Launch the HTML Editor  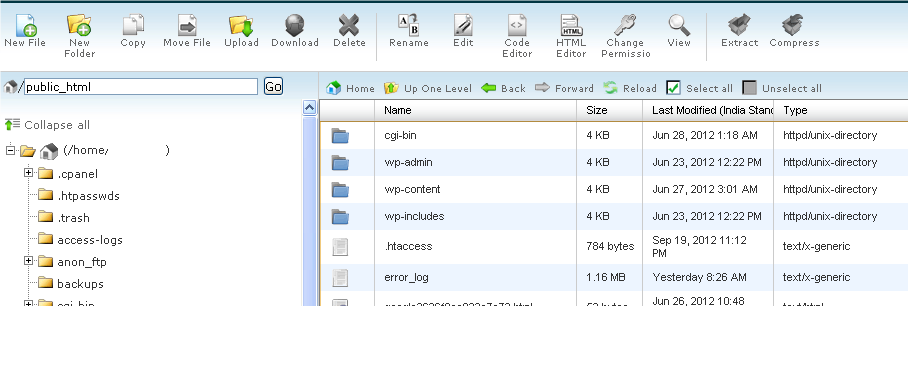(571, 25)
